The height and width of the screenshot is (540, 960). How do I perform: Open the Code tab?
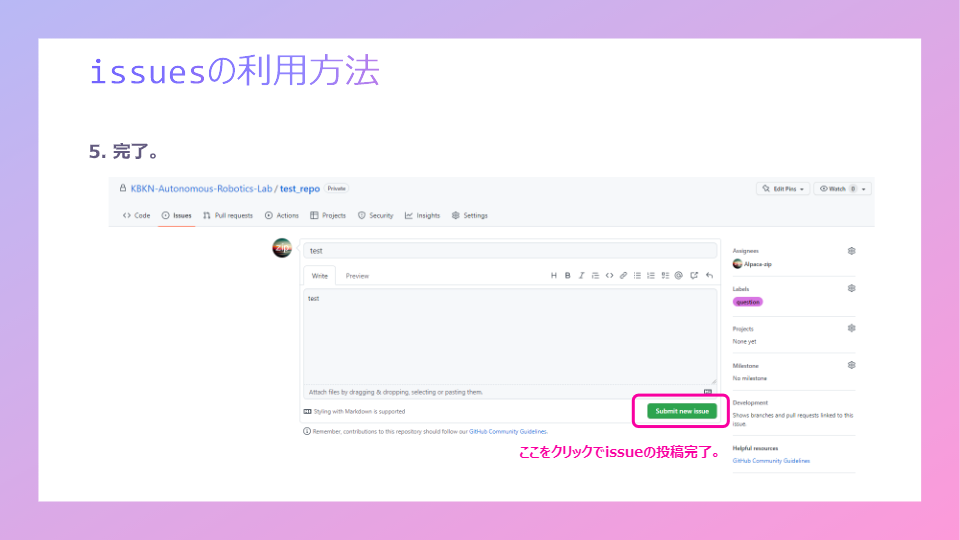tap(136, 216)
